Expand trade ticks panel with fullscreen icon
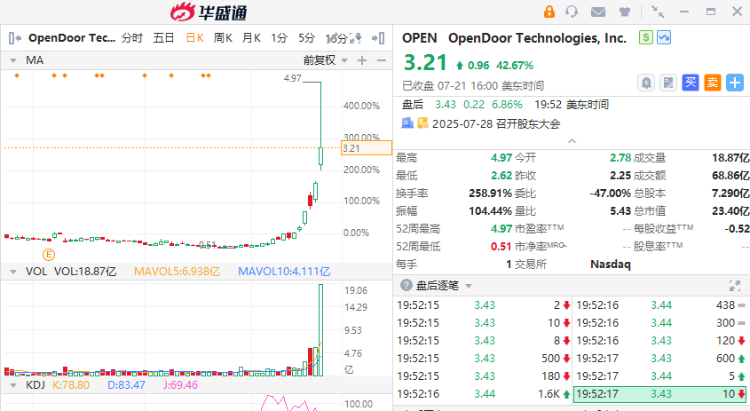The image size is (750, 411). point(735,286)
